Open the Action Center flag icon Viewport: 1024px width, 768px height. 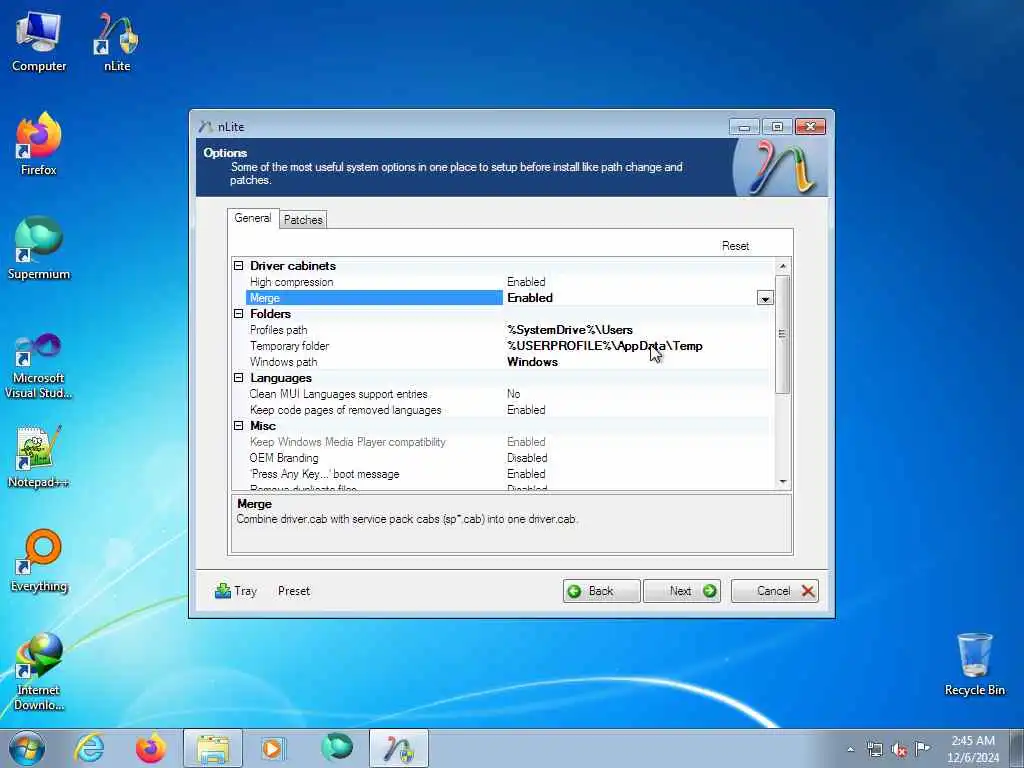pyautogui.click(x=922, y=749)
